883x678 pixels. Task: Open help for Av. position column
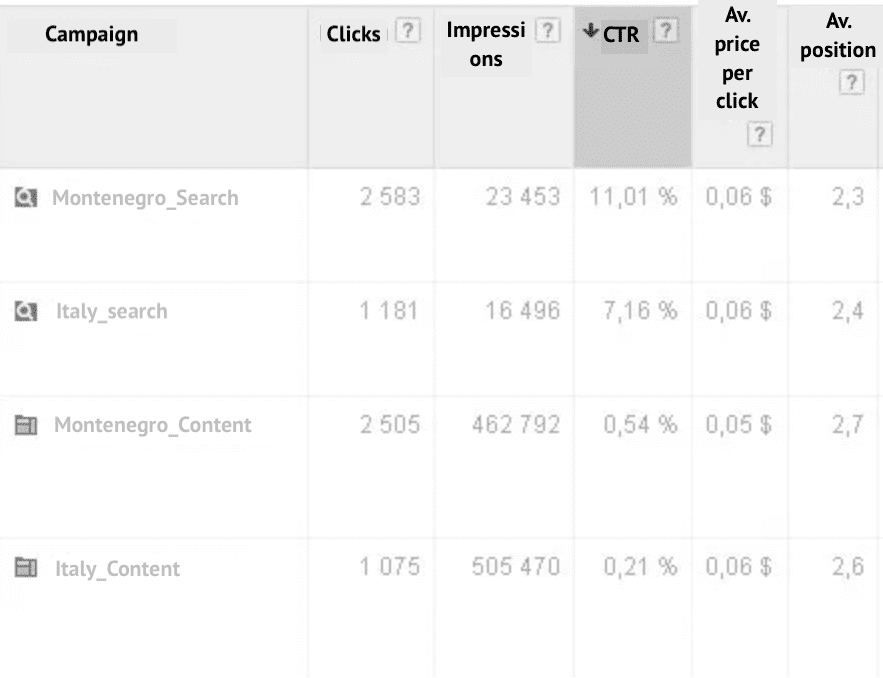(x=852, y=83)
